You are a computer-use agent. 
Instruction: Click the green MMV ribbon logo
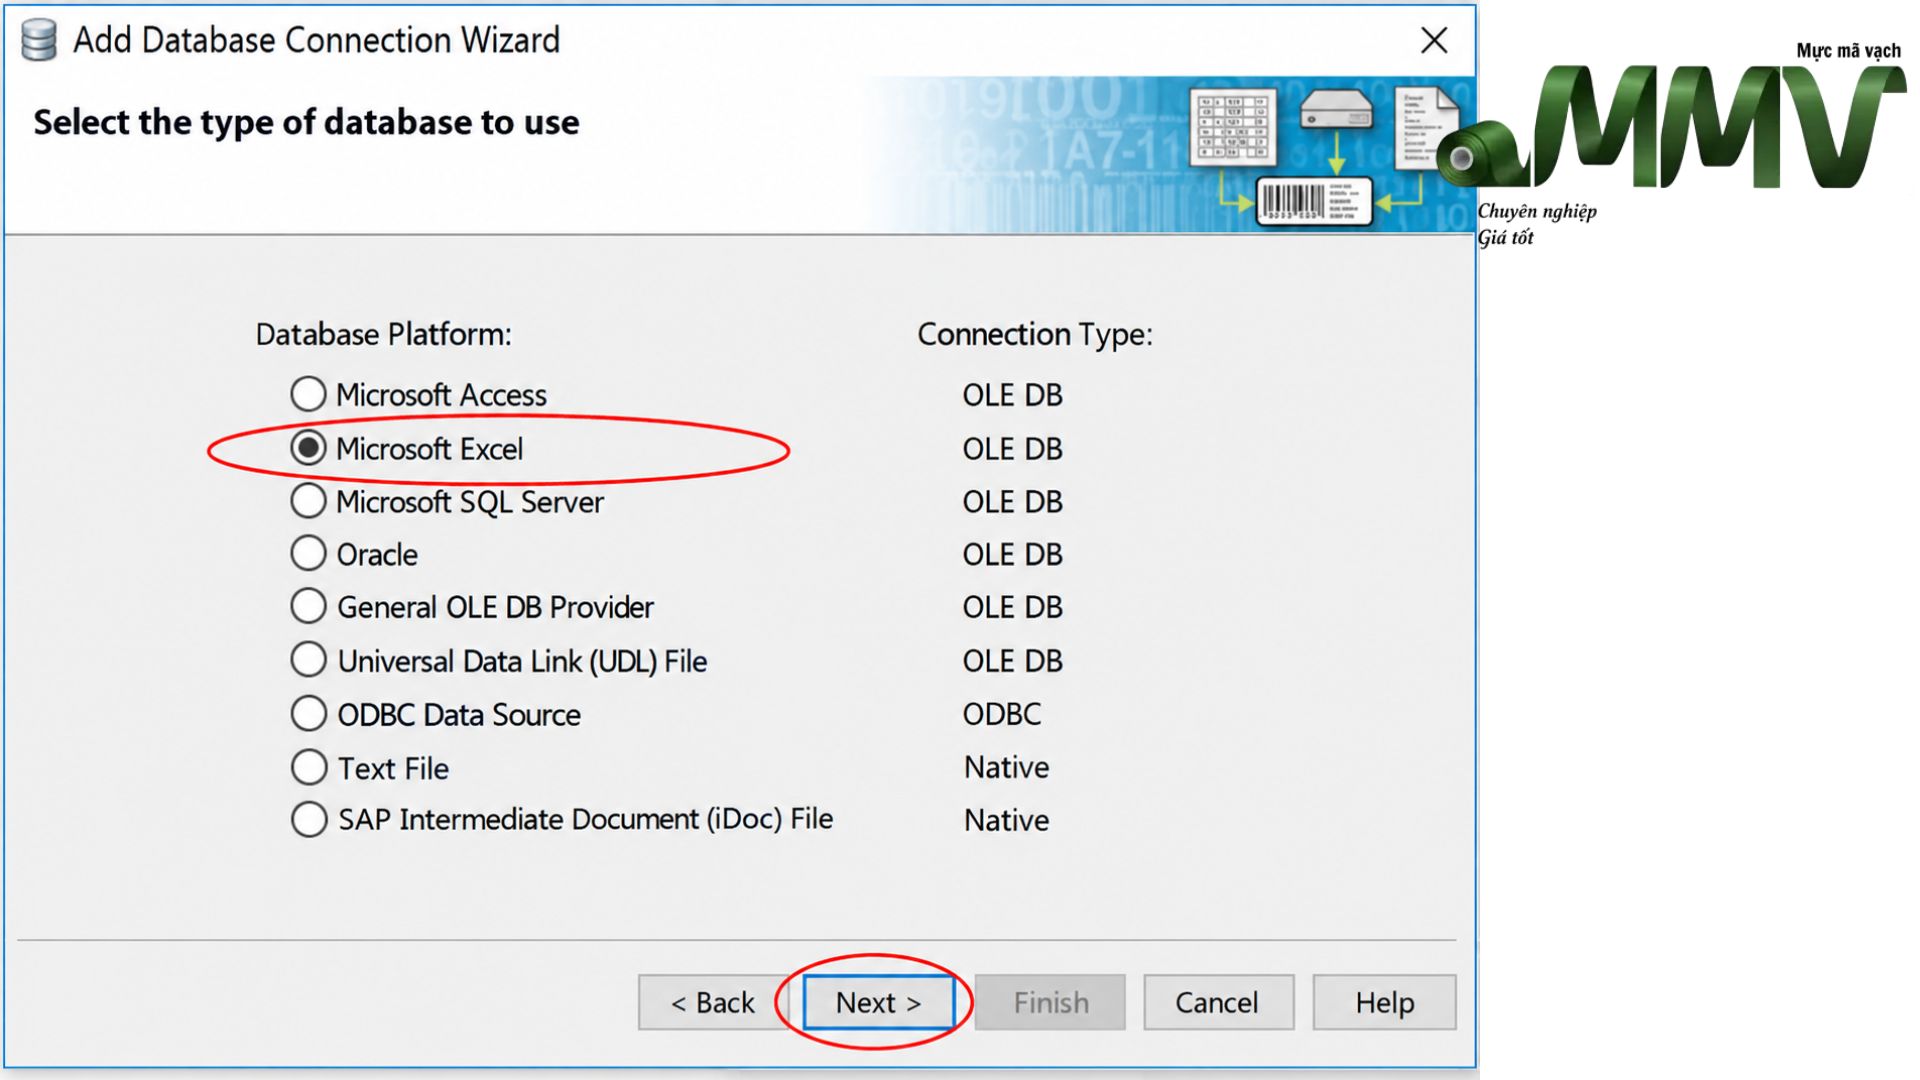tap(1672, 127)
